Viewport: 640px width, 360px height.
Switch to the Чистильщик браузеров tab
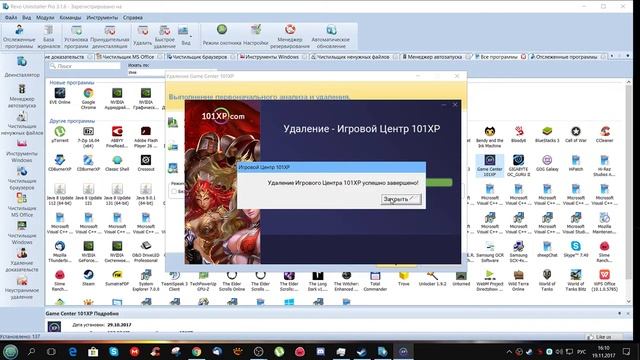coord(199,57)
